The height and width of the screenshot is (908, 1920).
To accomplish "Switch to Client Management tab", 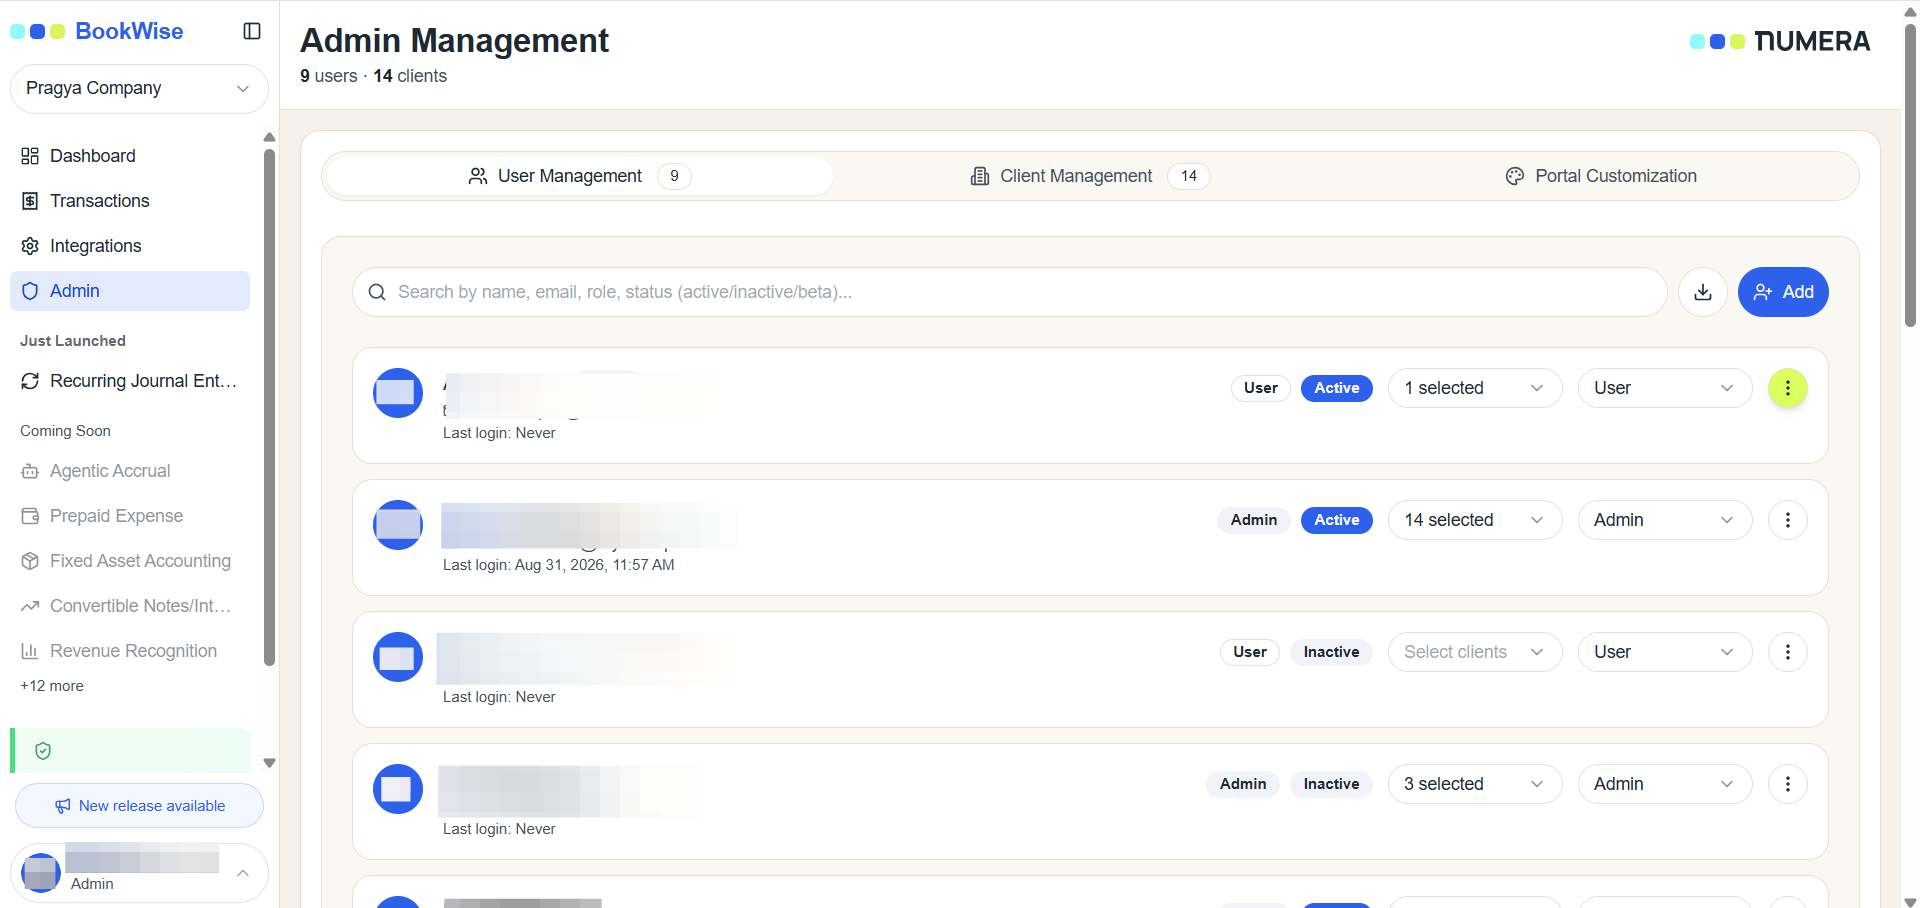I will 1090,176.
